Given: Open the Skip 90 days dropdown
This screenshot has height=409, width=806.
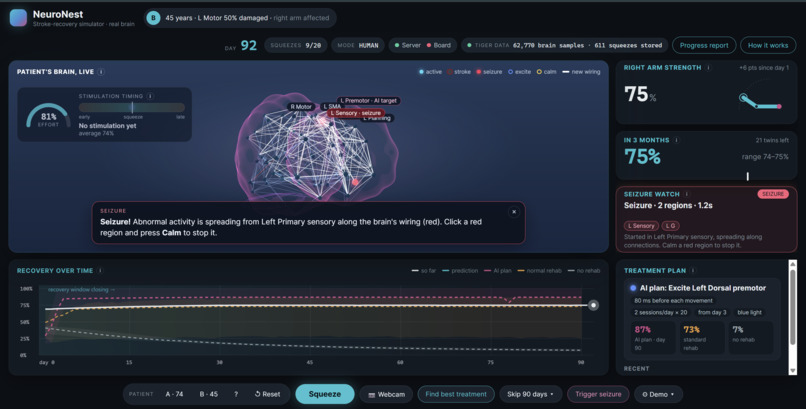Looking at the screenshot, I should pos(530,394).
